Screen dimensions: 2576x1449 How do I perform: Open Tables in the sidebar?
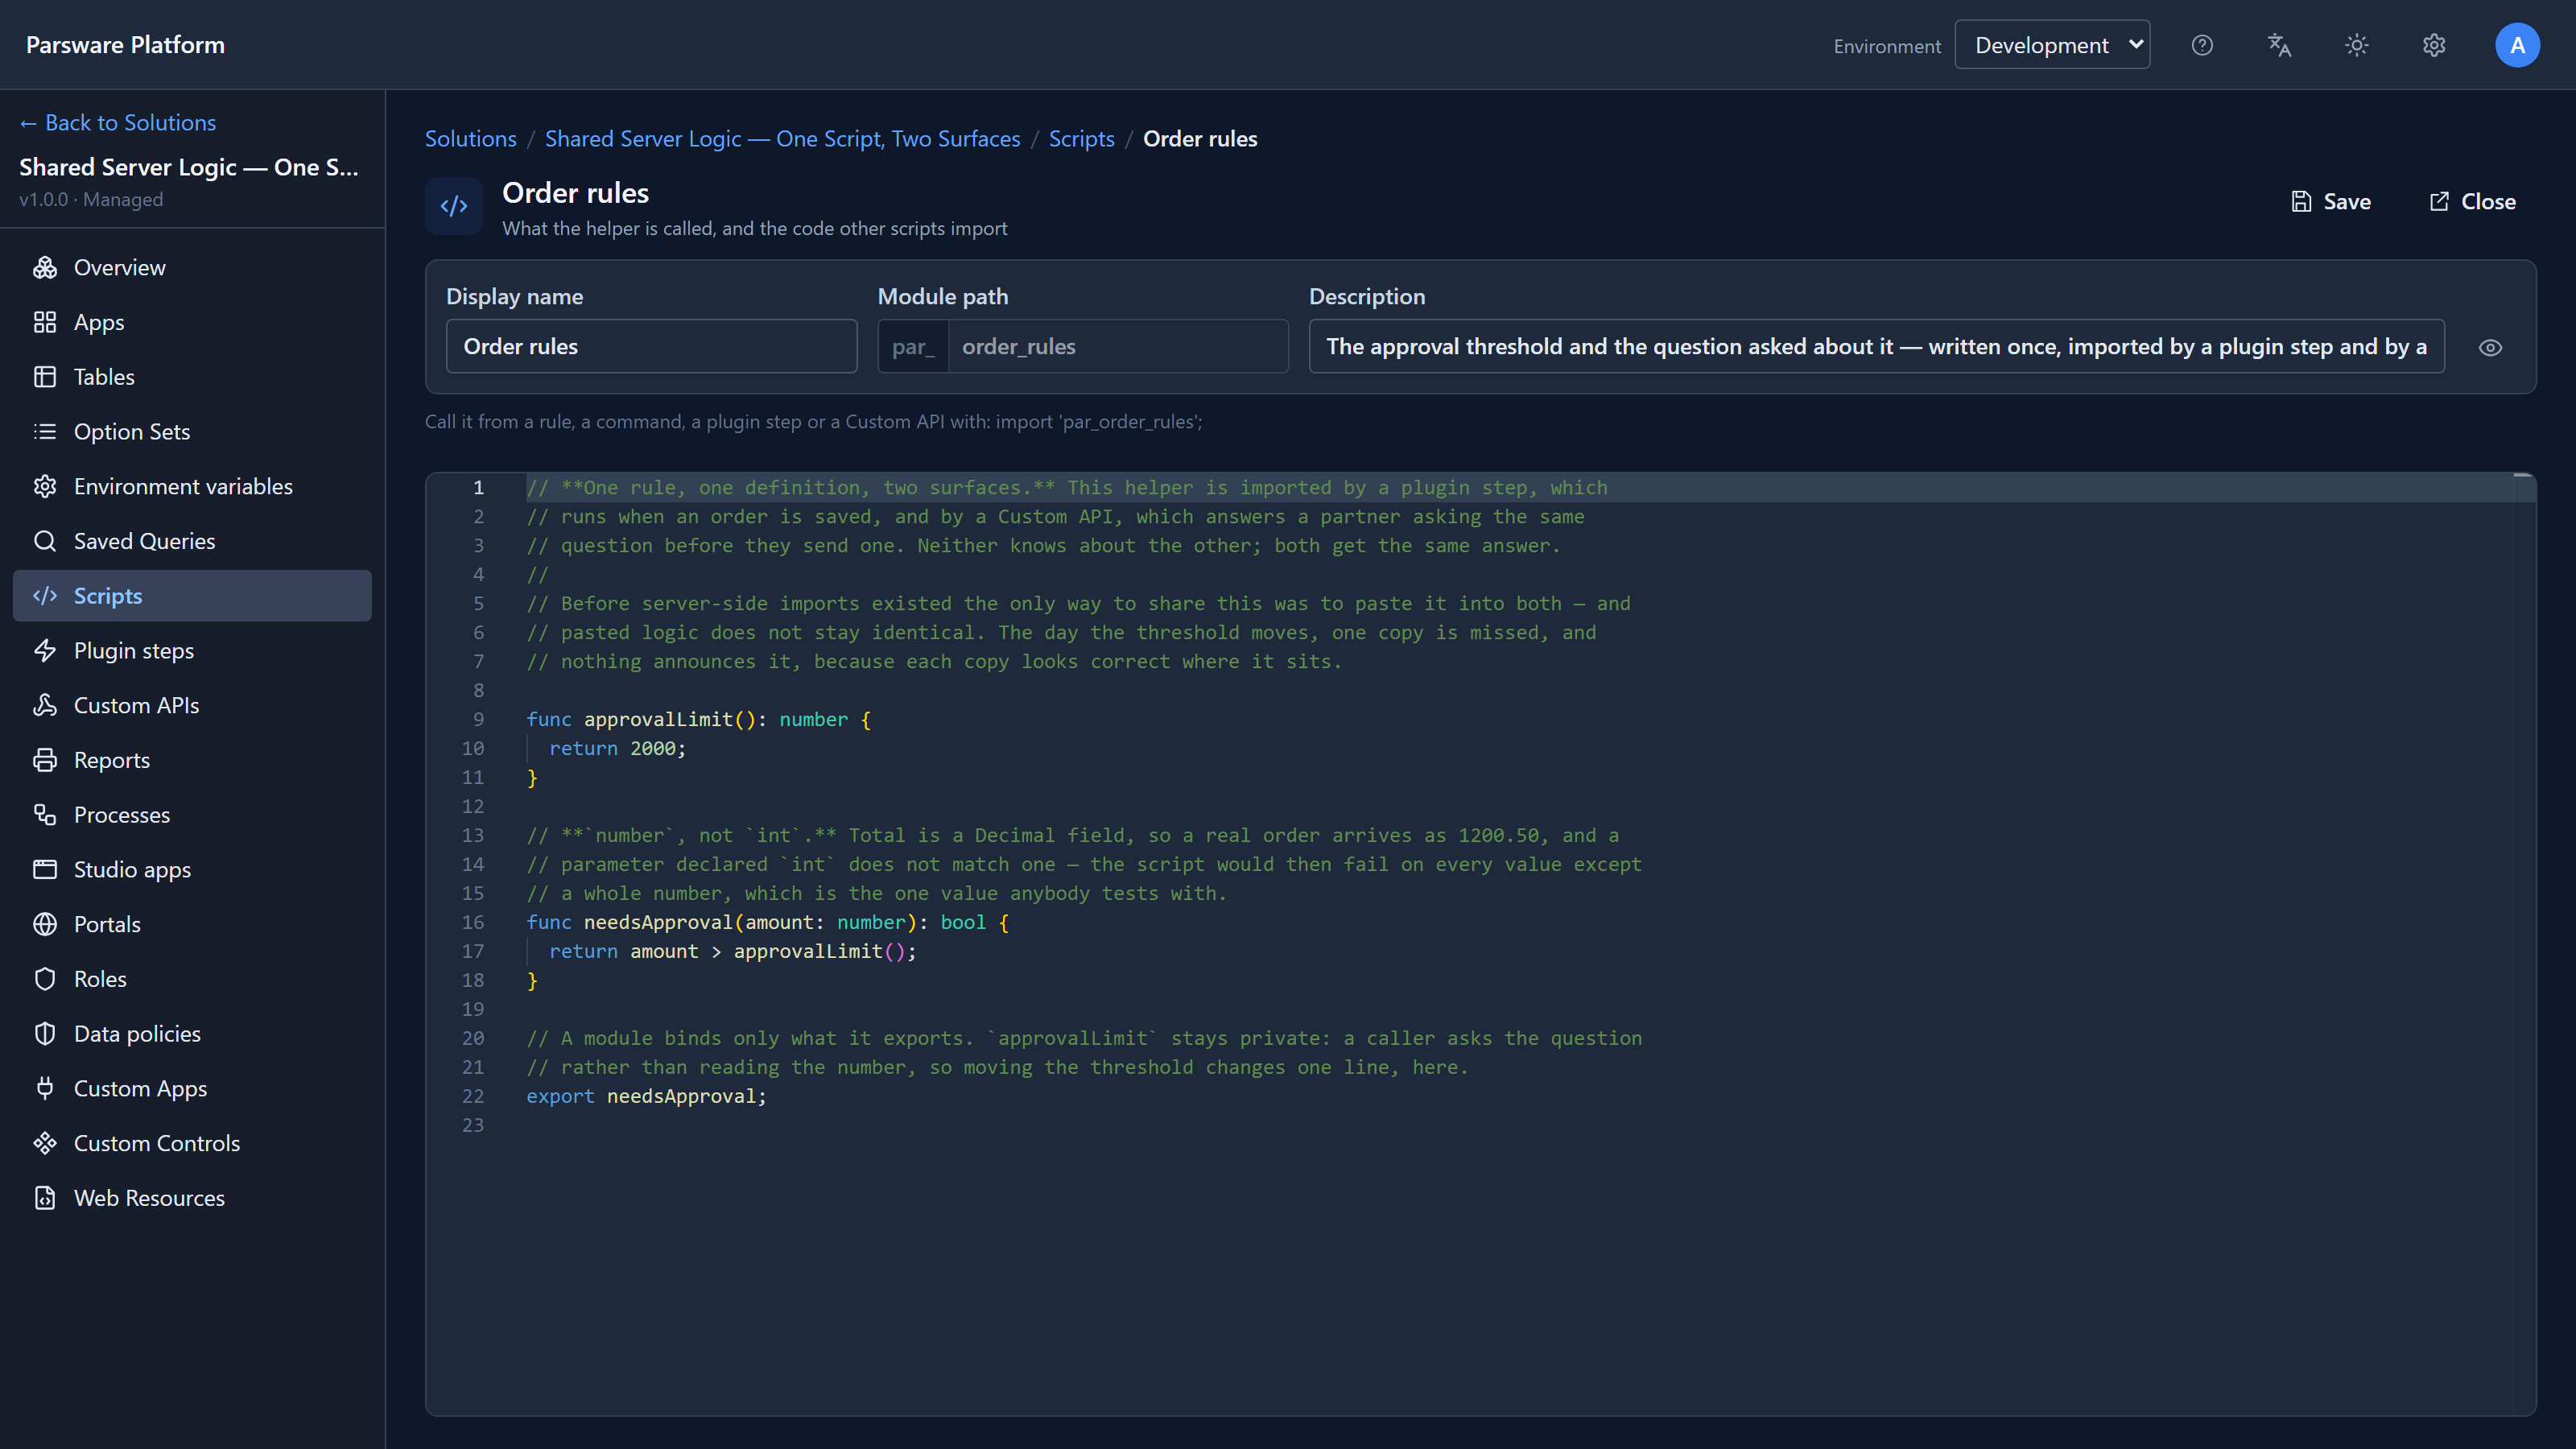pos(192,377)
